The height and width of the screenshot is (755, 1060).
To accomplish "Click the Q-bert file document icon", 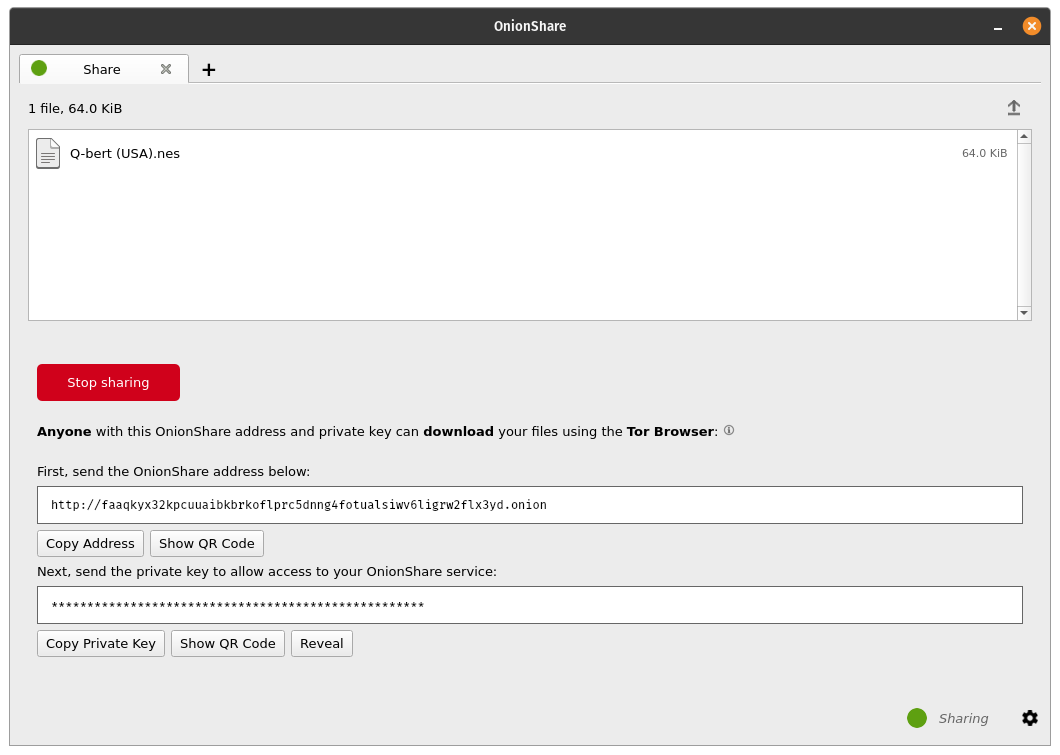I will [48, 154].
